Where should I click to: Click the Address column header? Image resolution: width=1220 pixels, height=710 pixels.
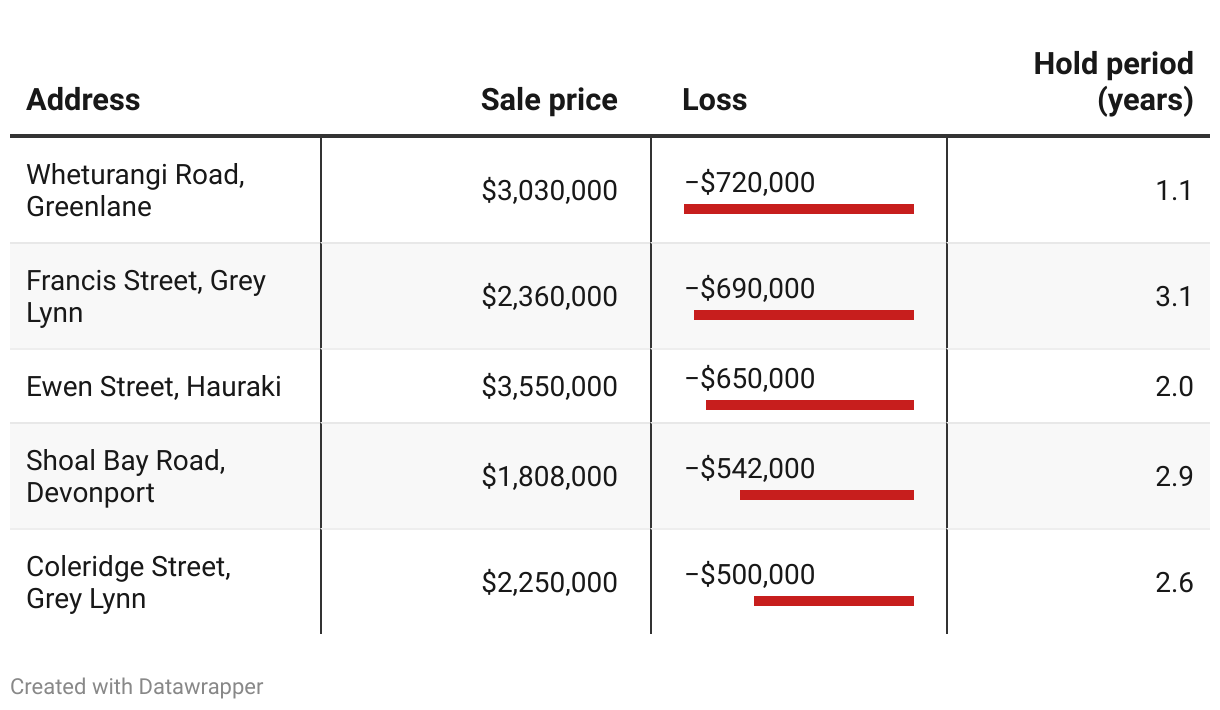point(83,100)
